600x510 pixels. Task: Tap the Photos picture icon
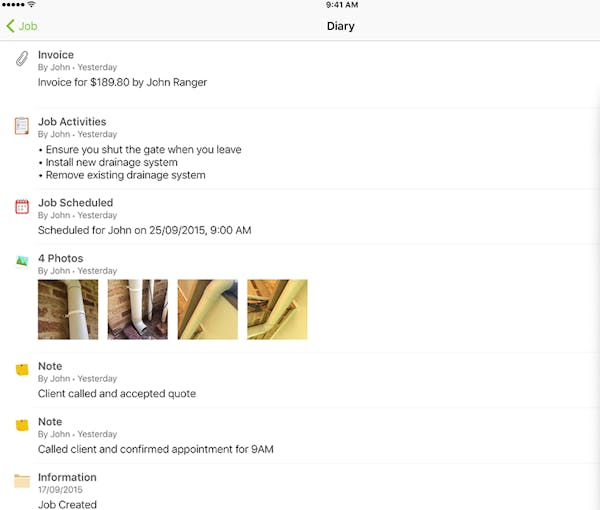(22, 262)
